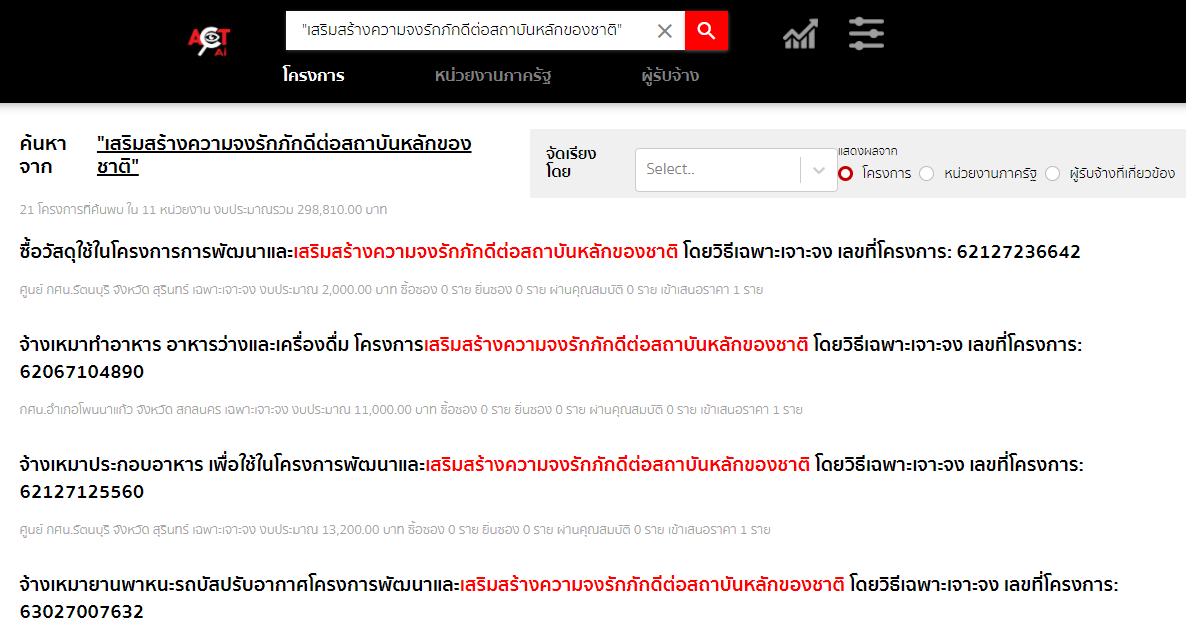The height and width of the screenshot is (634, 1186).
Task: Click the Select.. sort combo box
Action: [717, 170]
